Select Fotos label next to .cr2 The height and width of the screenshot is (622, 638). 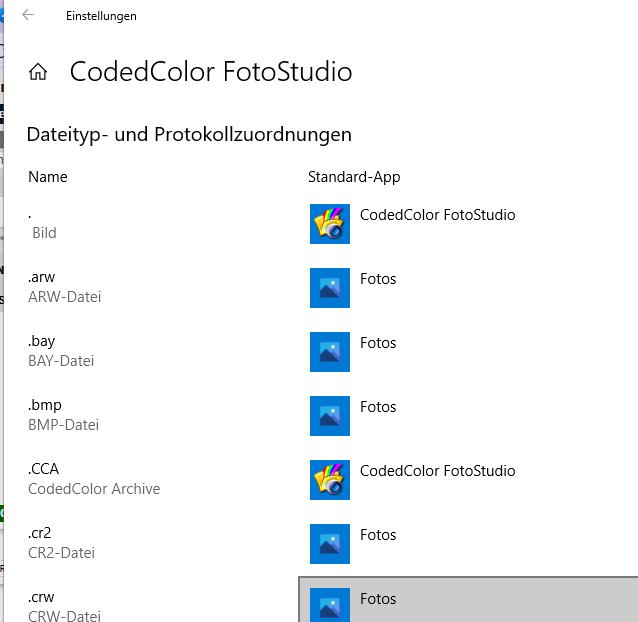[x=378, y=535]
